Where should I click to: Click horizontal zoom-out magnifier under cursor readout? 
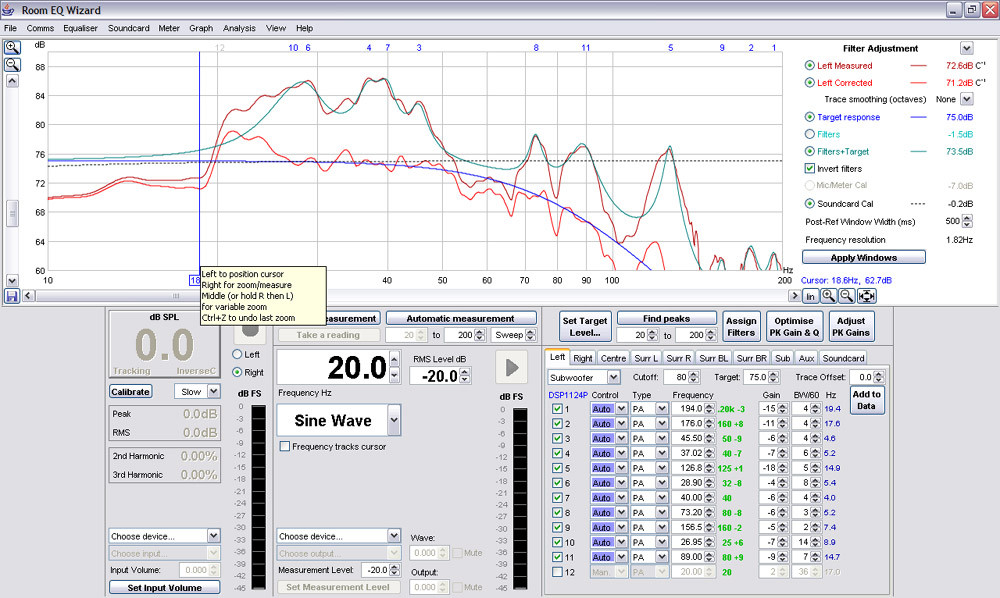[846, 296]
